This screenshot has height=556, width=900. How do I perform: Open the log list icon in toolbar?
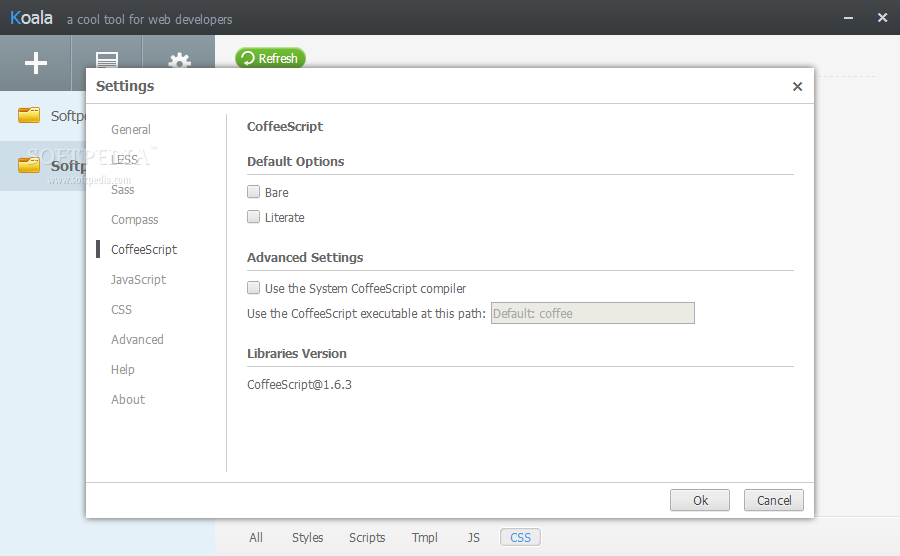click(107, 60)
